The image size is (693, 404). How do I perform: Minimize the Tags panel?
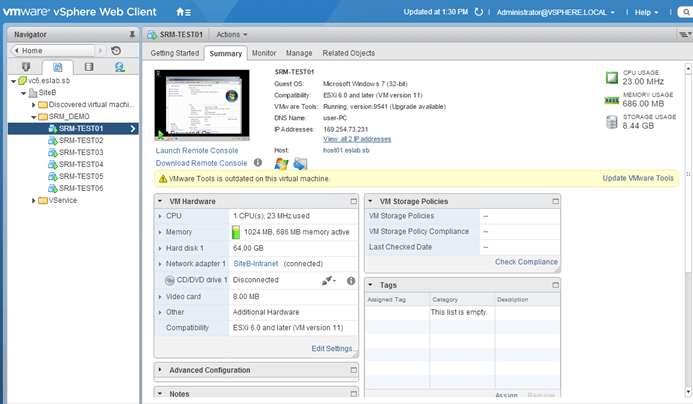click(x=674, y=285)
